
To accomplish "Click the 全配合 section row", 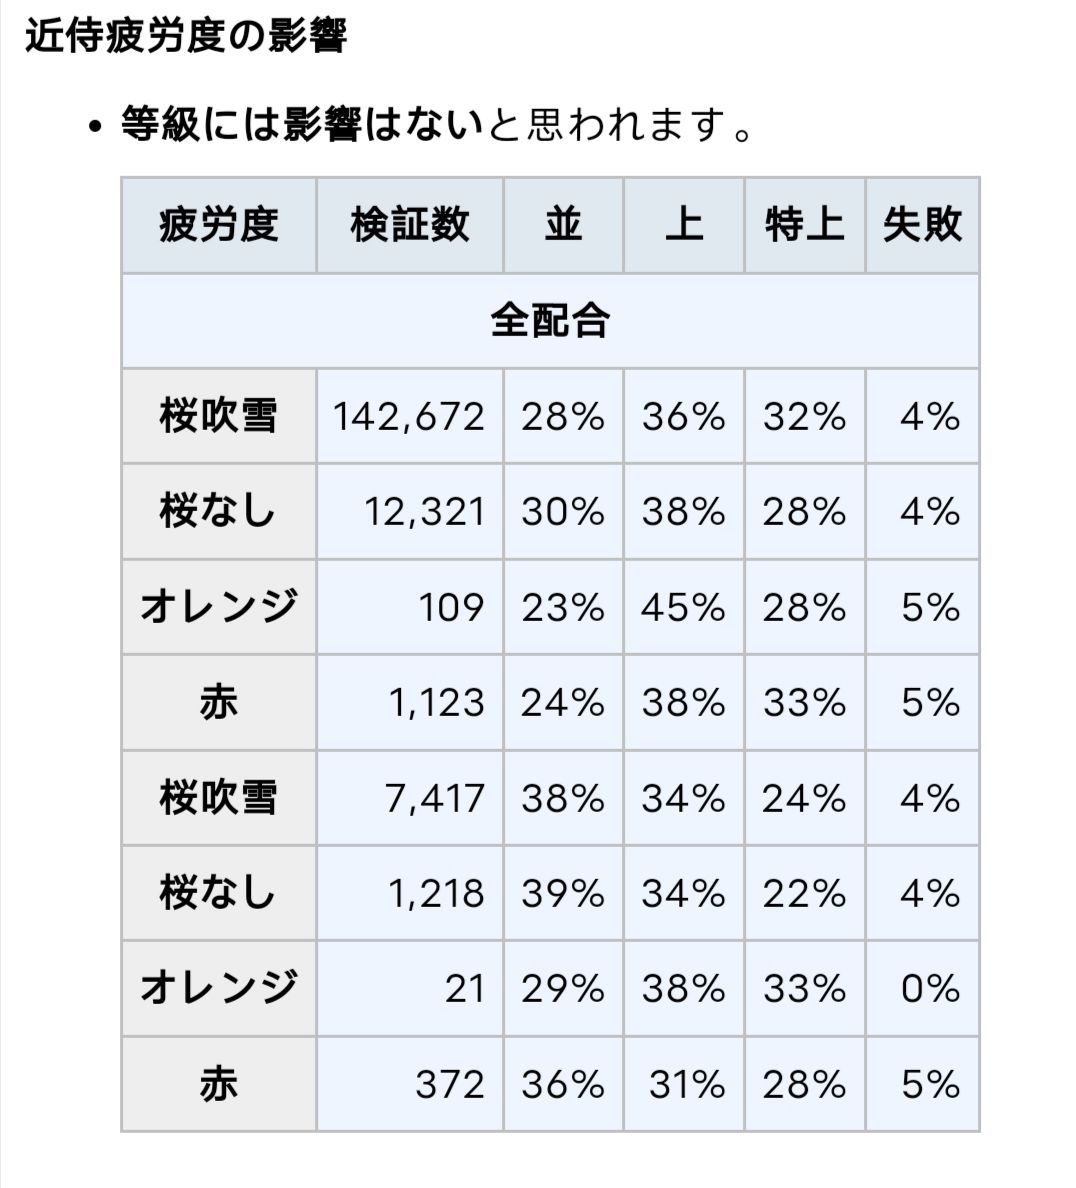I will (550, 321).
